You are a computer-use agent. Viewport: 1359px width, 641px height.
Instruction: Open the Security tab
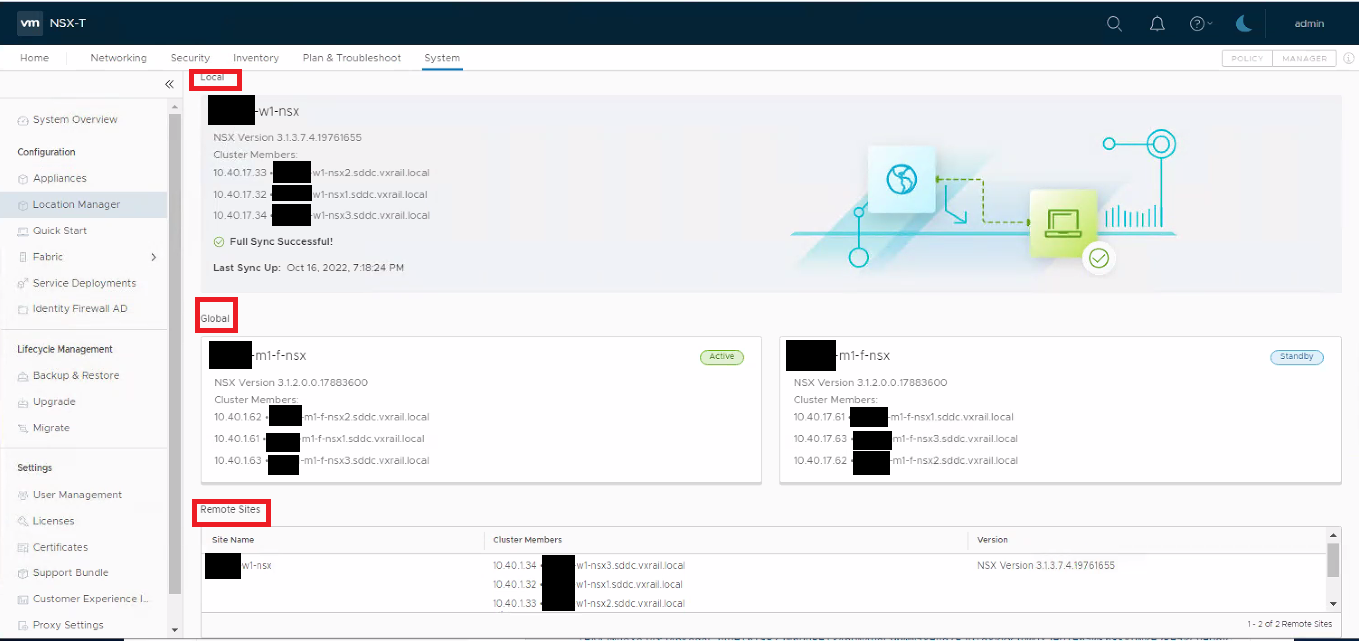[190, 58]
